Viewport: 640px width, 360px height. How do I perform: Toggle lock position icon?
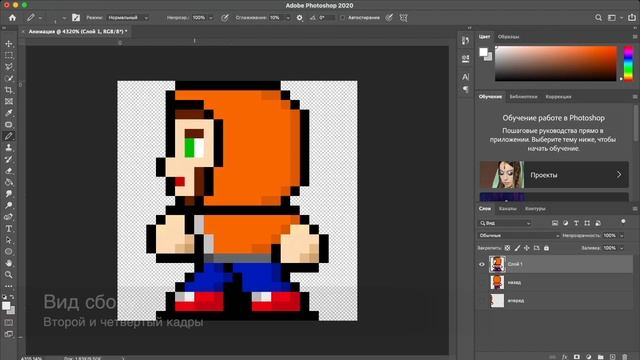point(527,248)
